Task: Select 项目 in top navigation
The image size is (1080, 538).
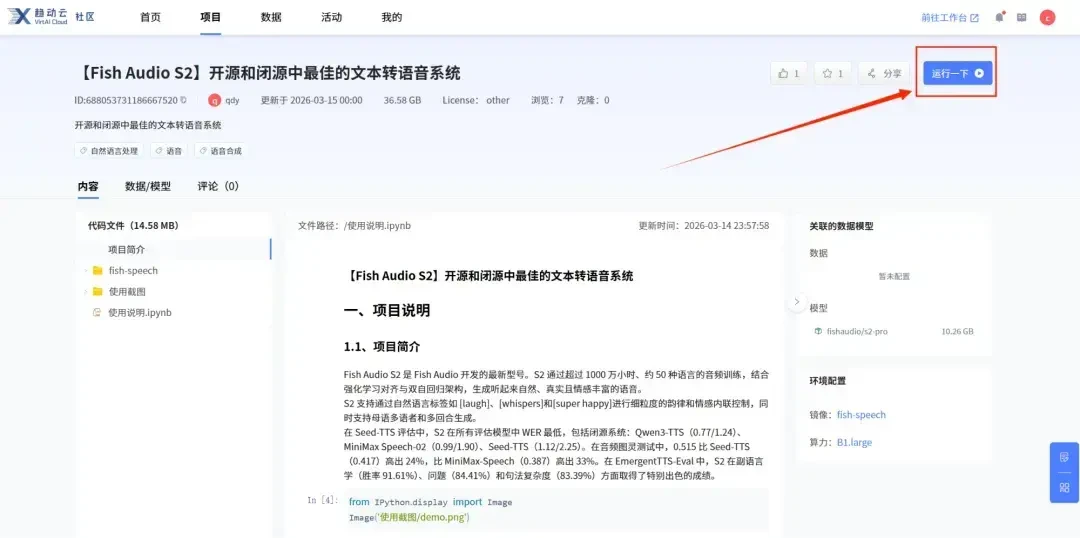Action: [211, 17]
